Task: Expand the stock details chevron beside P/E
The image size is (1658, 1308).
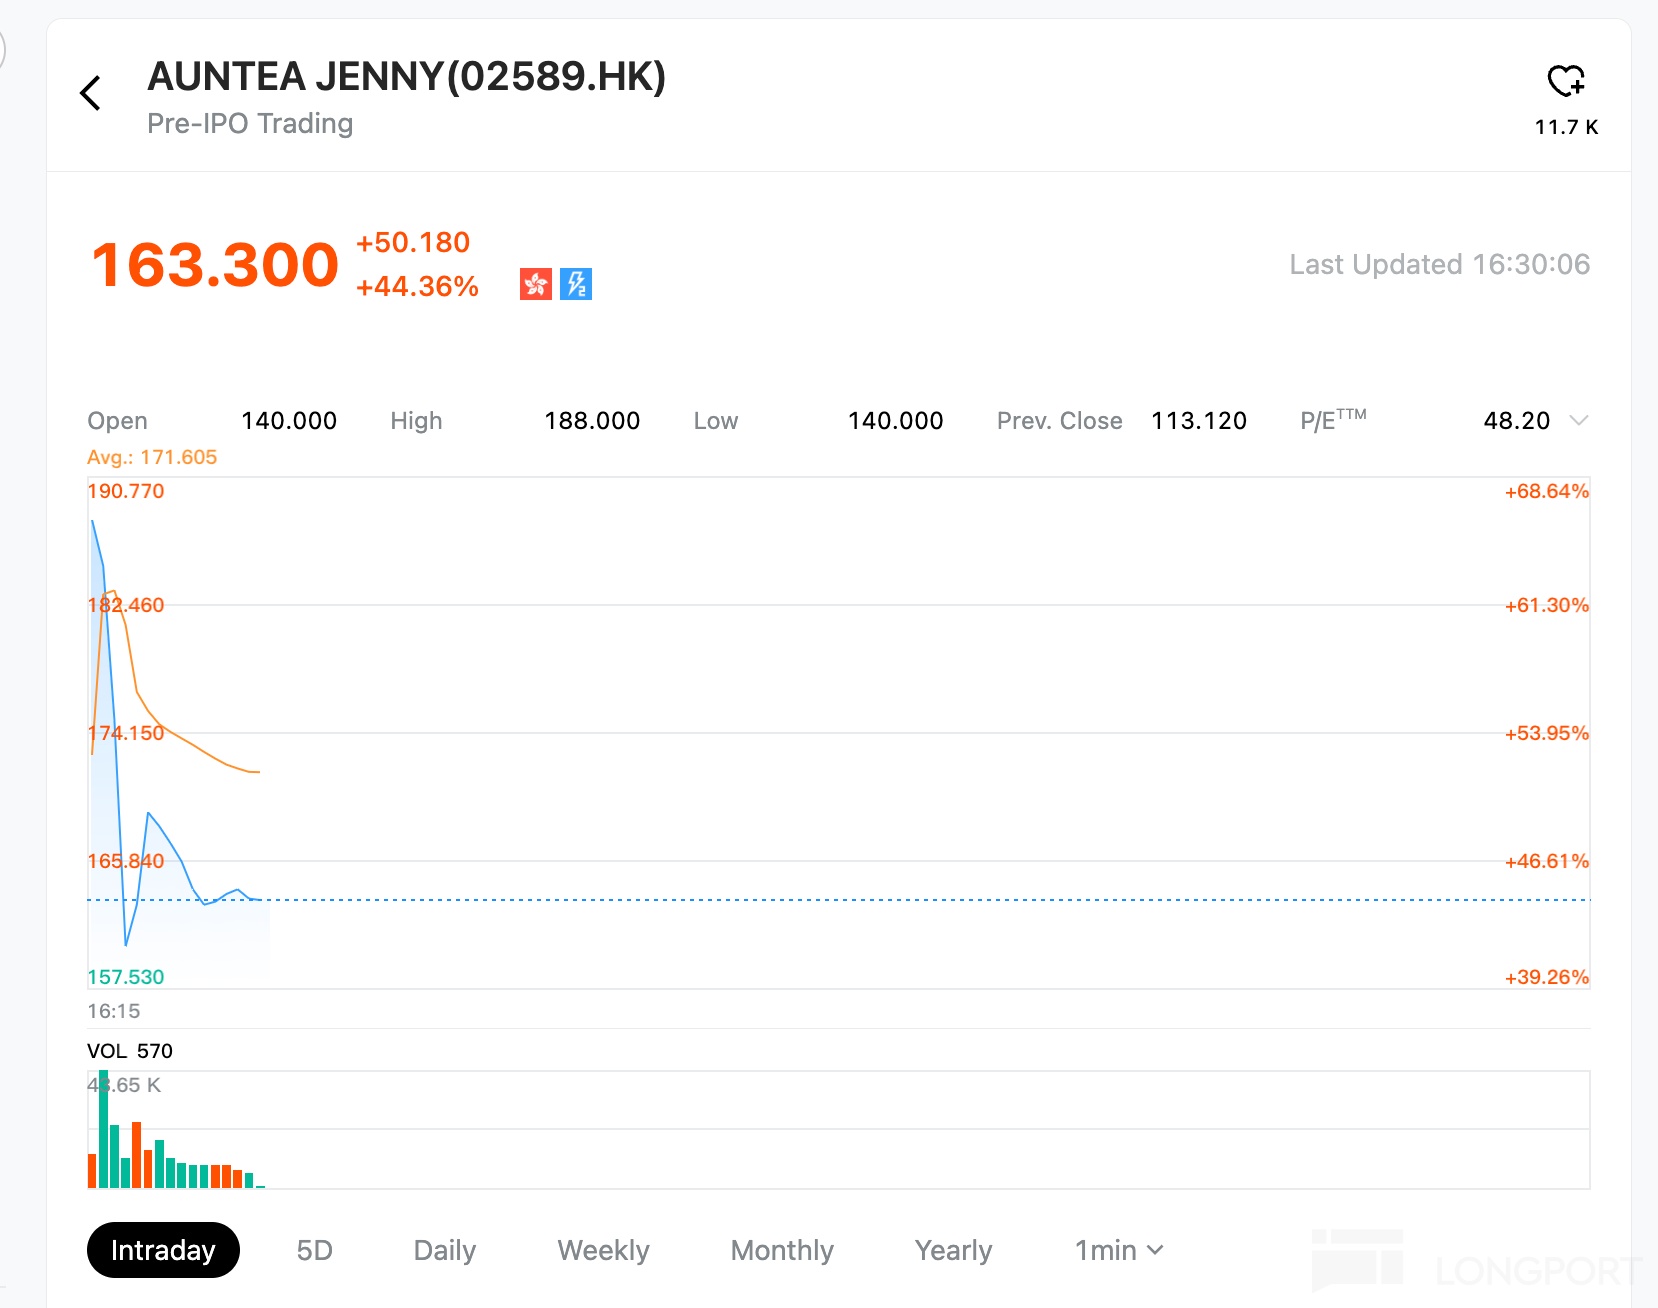Action: click(1579, 420)
